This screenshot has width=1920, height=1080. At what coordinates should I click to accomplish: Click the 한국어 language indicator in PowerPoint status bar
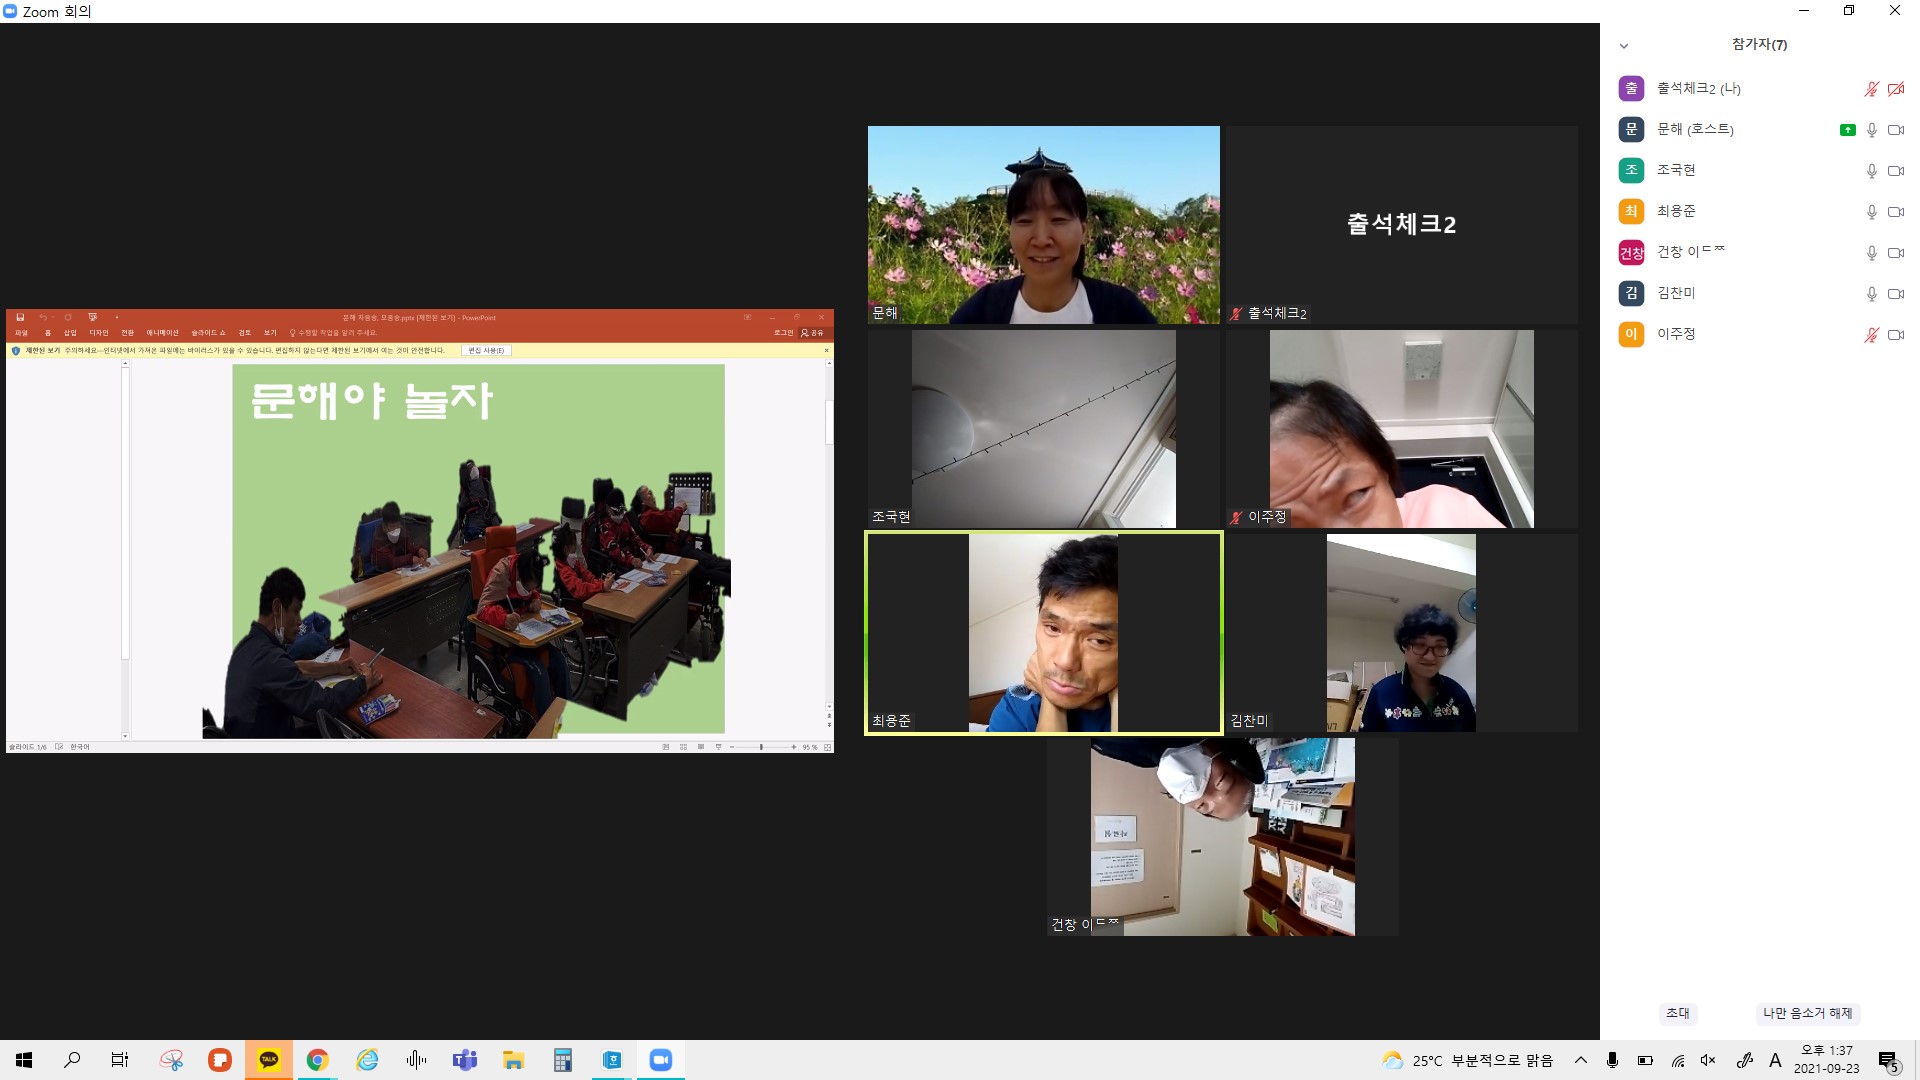(x=80, y=747)
